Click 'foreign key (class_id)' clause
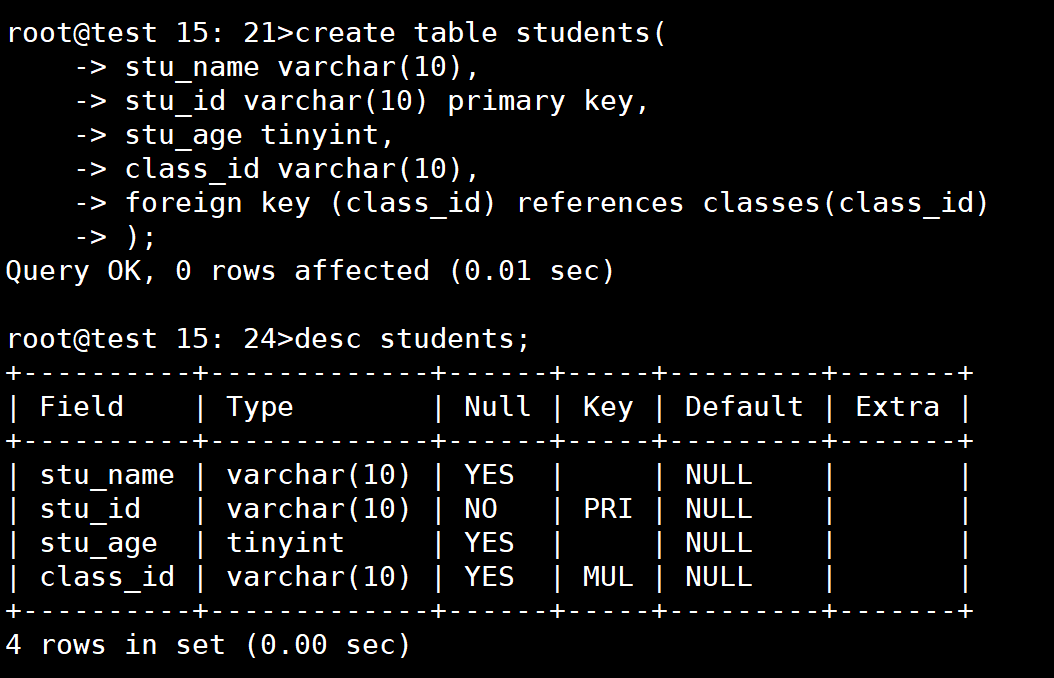The width and height of the screenshot is (1054, 678). (x=311, y=203)
